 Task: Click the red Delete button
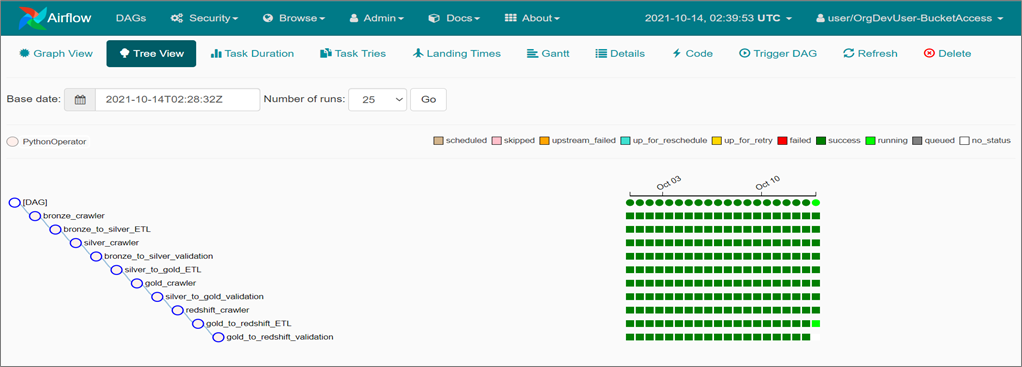coord(947,53)
